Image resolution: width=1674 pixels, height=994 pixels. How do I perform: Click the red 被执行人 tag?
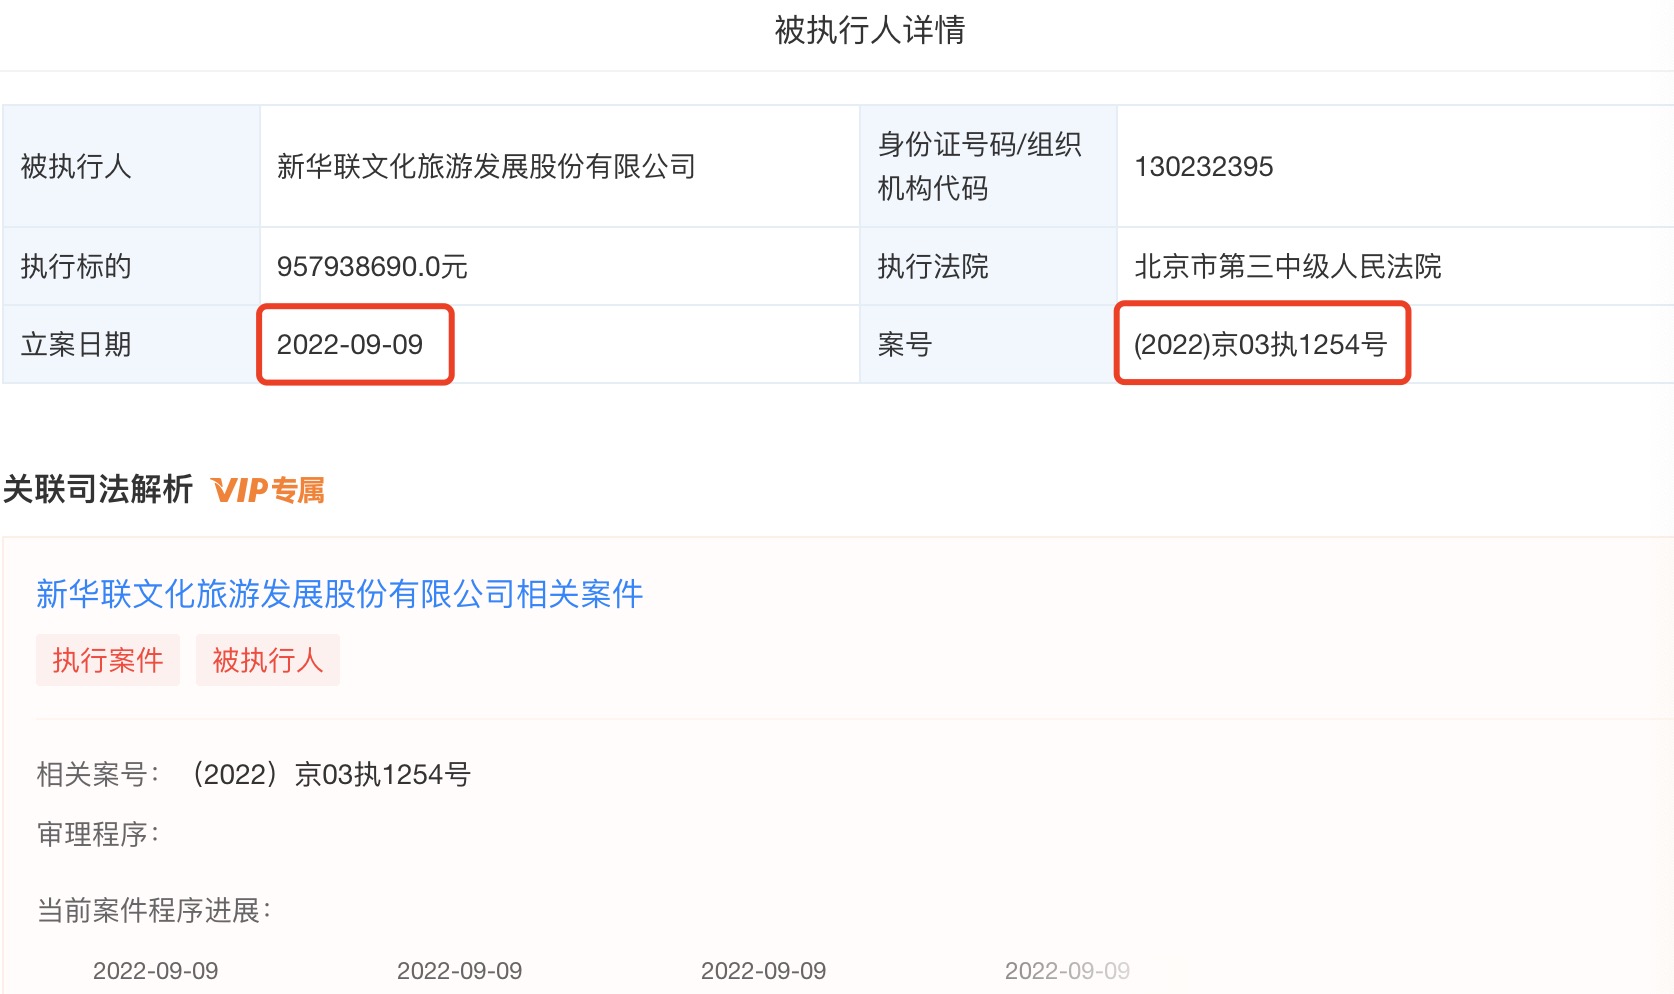pyautogui.click(x=267, y=660)
